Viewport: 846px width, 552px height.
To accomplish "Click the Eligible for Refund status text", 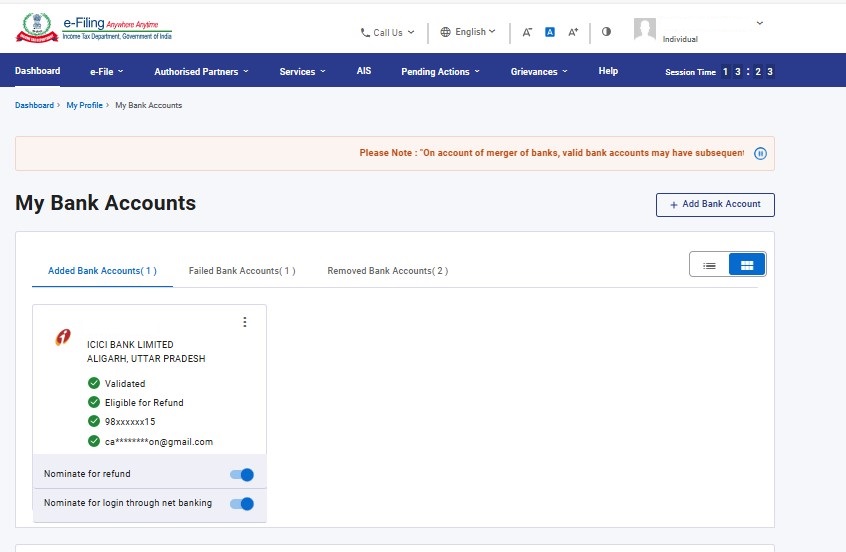I will 144,403.
